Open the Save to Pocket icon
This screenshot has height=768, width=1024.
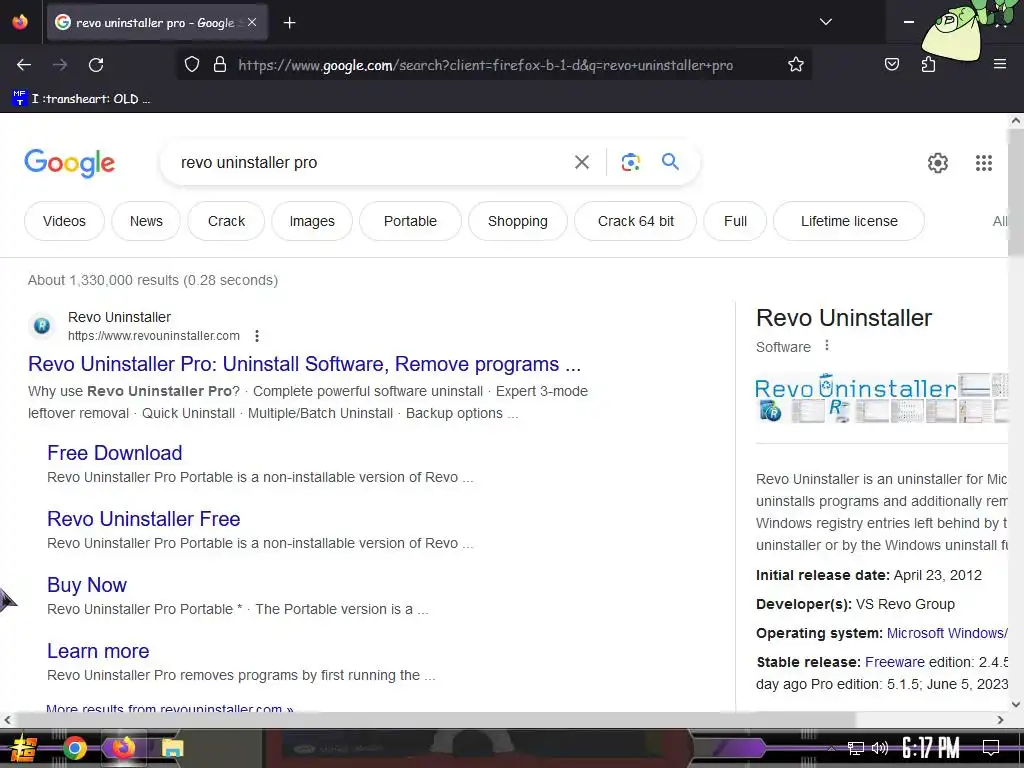pyautogui.click(x=891, y=64)
